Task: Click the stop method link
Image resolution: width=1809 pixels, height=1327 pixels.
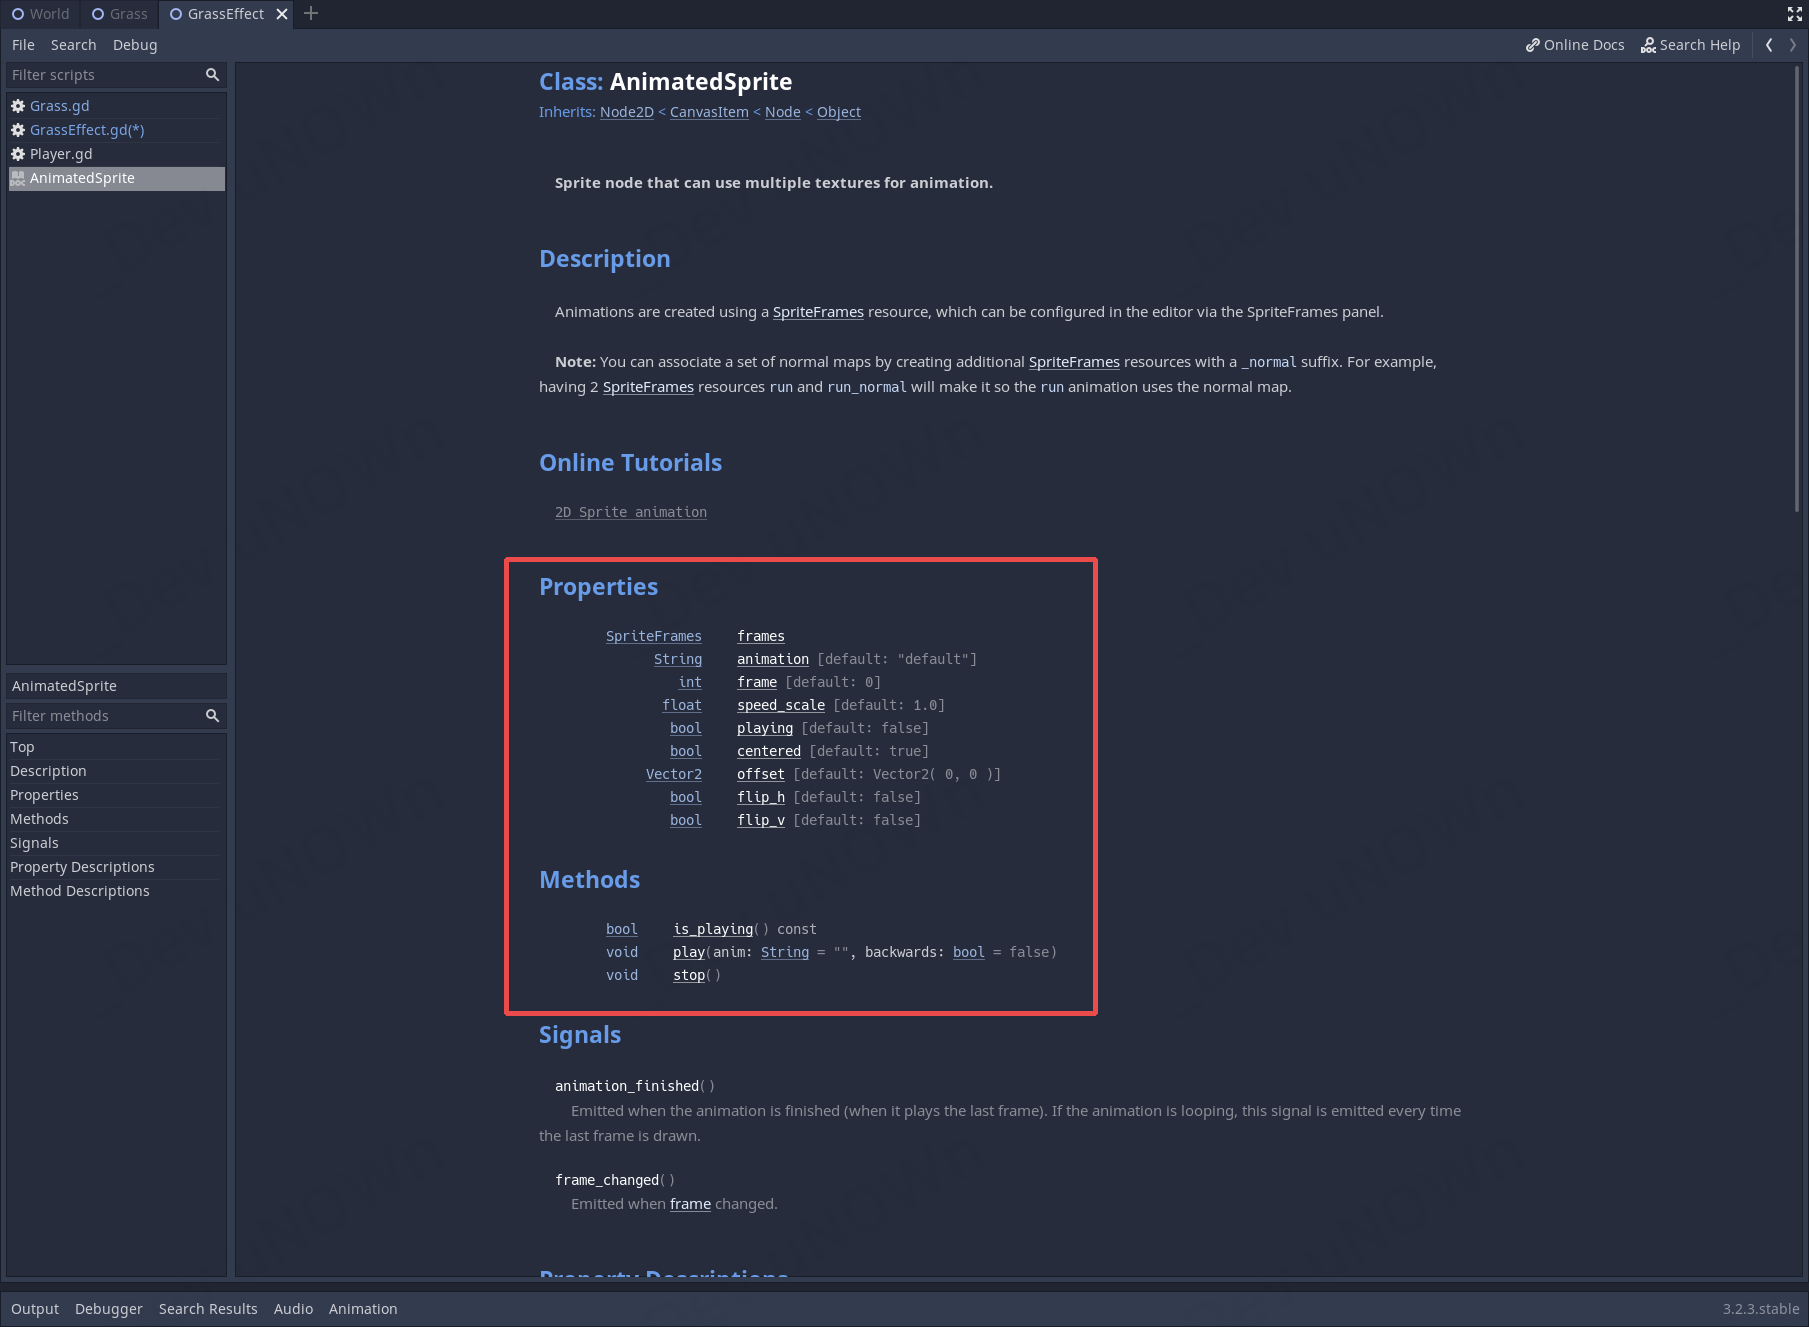Action: 689,975
